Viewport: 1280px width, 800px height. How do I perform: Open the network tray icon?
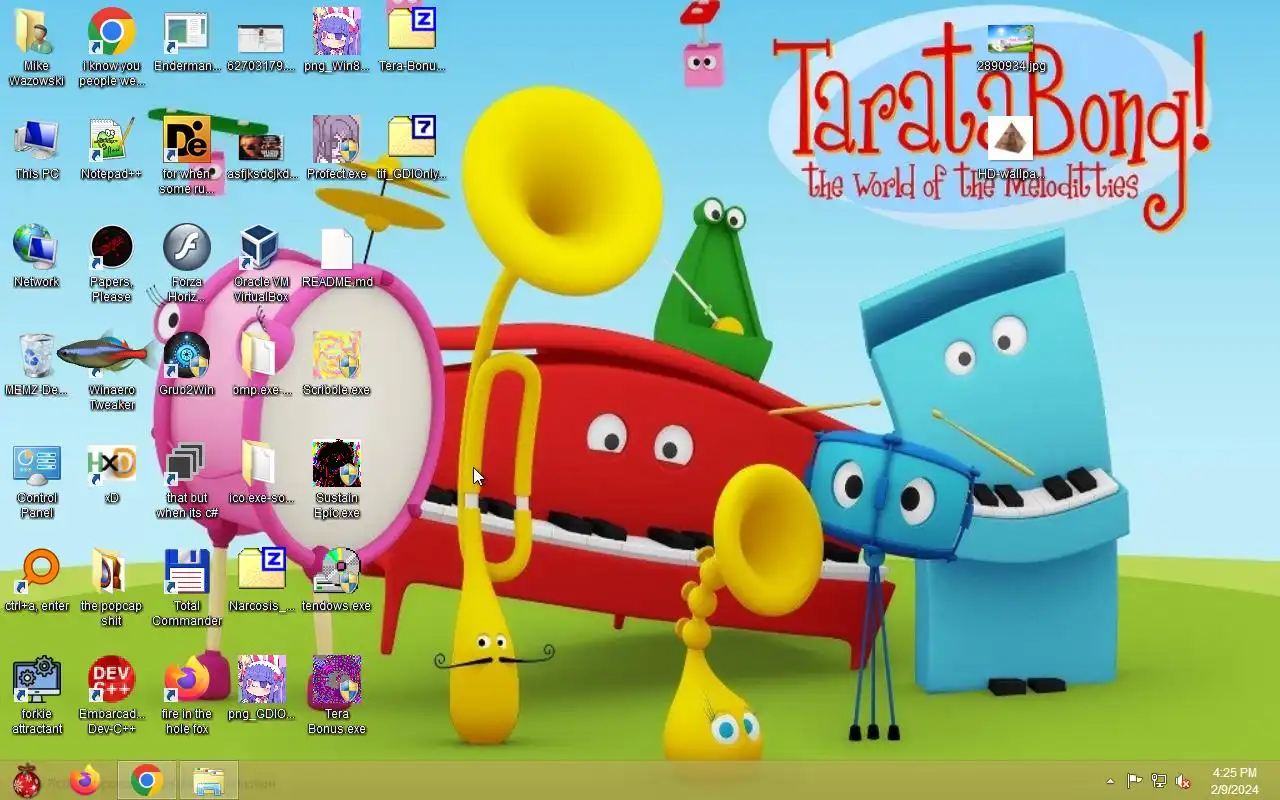(1159, 781)
